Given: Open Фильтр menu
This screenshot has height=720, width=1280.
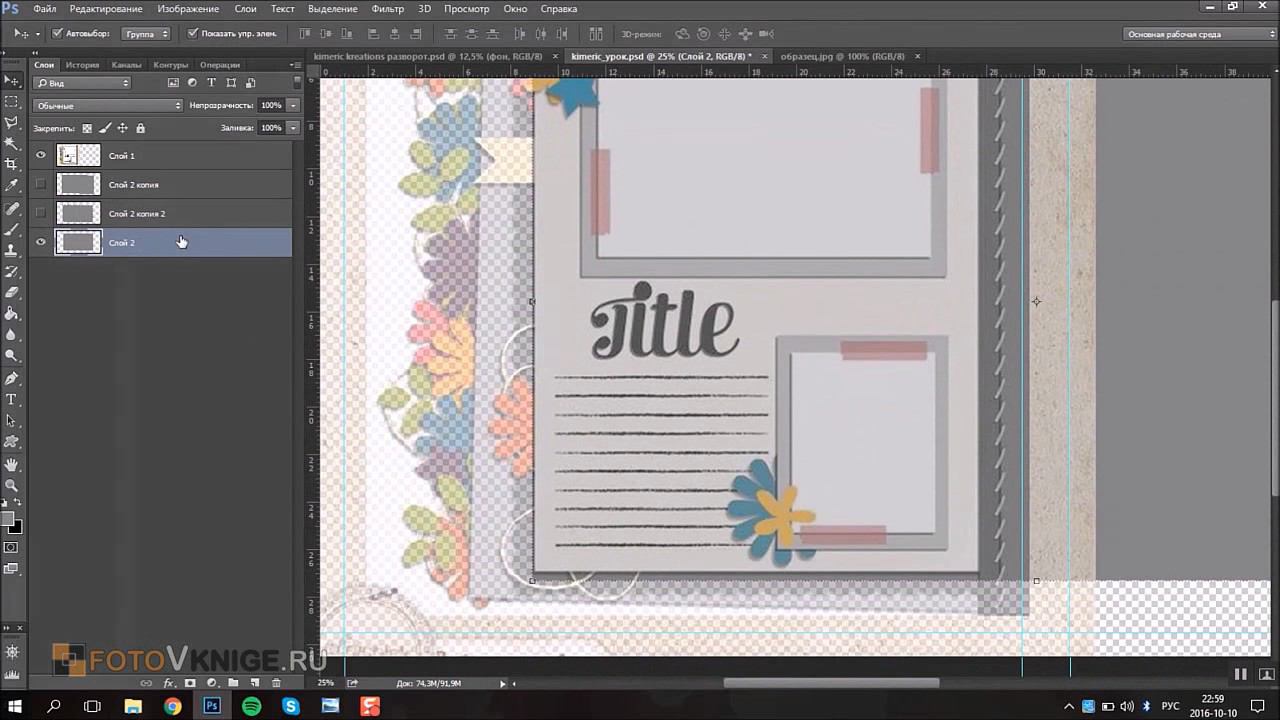Looking at the screenshot, I should point(387,9).
